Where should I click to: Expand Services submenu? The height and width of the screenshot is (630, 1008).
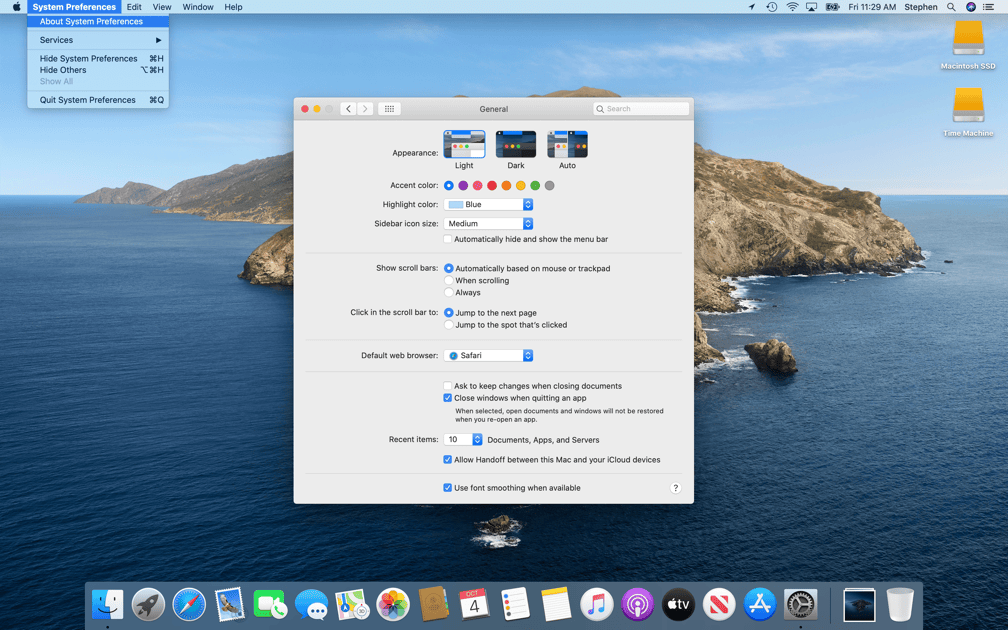click(98, 40)
